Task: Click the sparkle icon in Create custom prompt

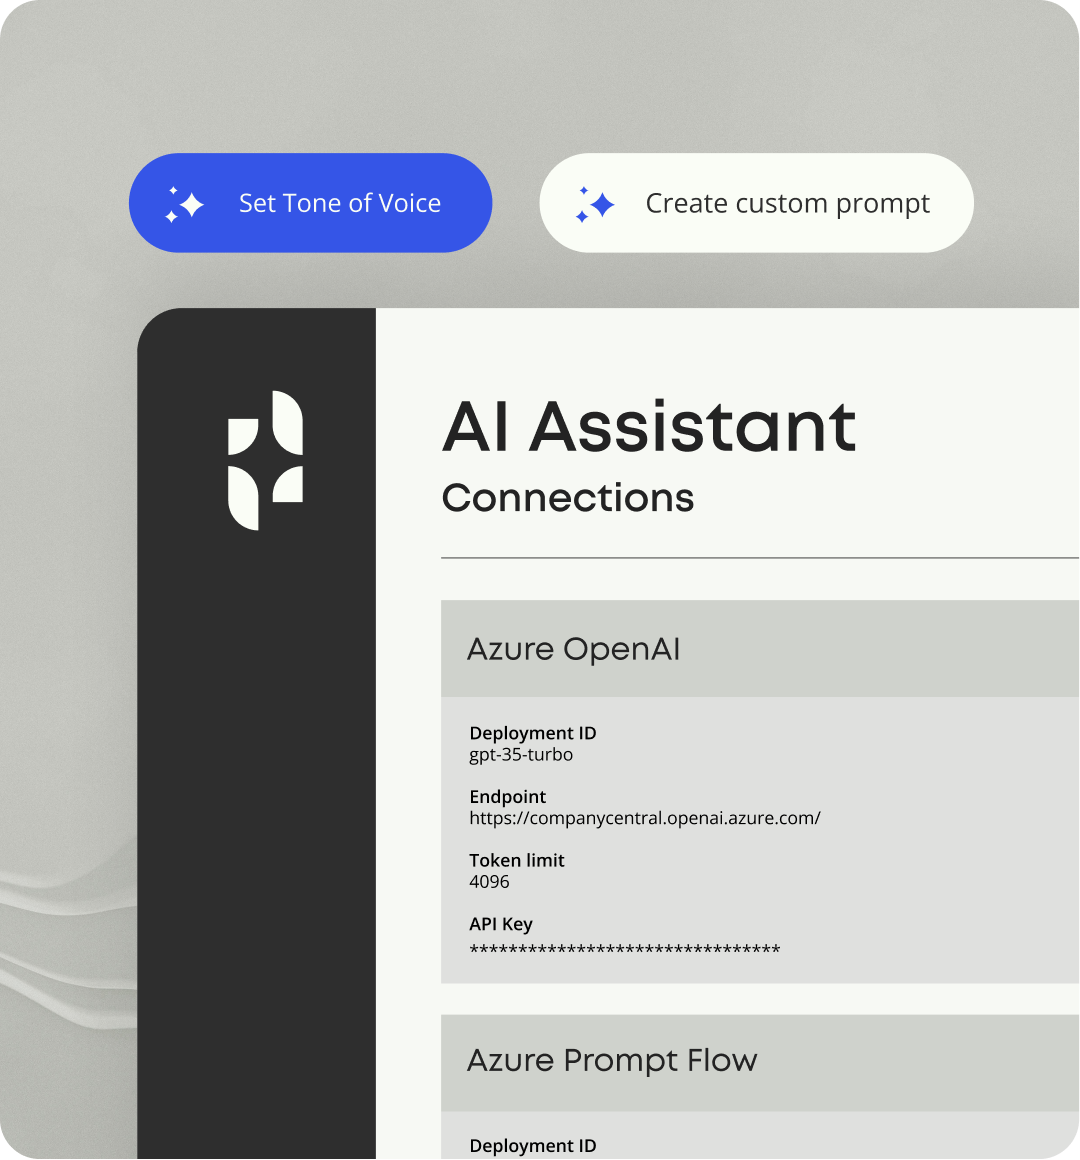Action: point(595,204)
